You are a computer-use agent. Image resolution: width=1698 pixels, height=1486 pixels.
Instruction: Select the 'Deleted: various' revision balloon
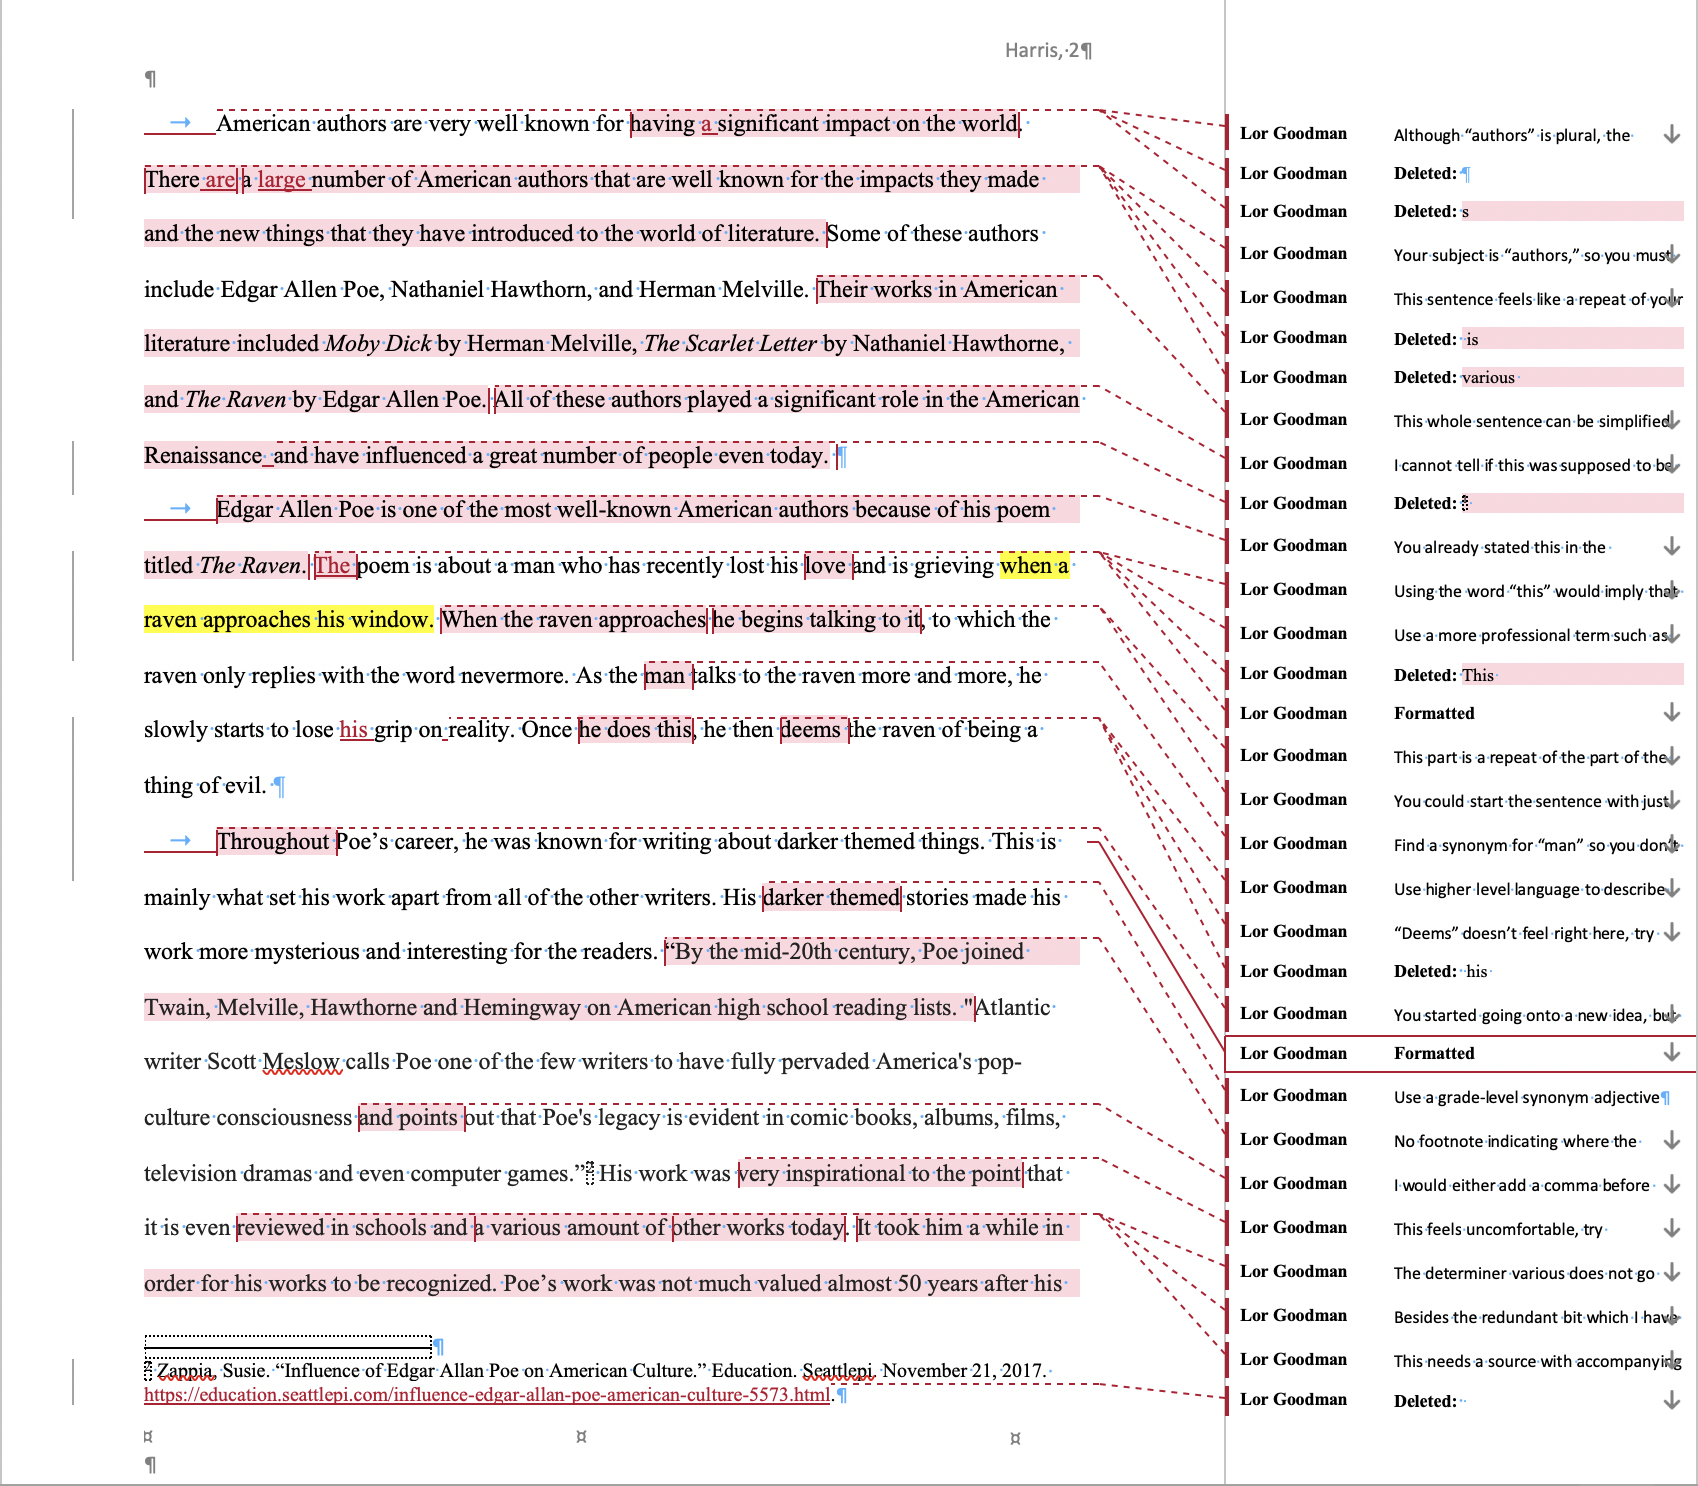[1460, 377]
